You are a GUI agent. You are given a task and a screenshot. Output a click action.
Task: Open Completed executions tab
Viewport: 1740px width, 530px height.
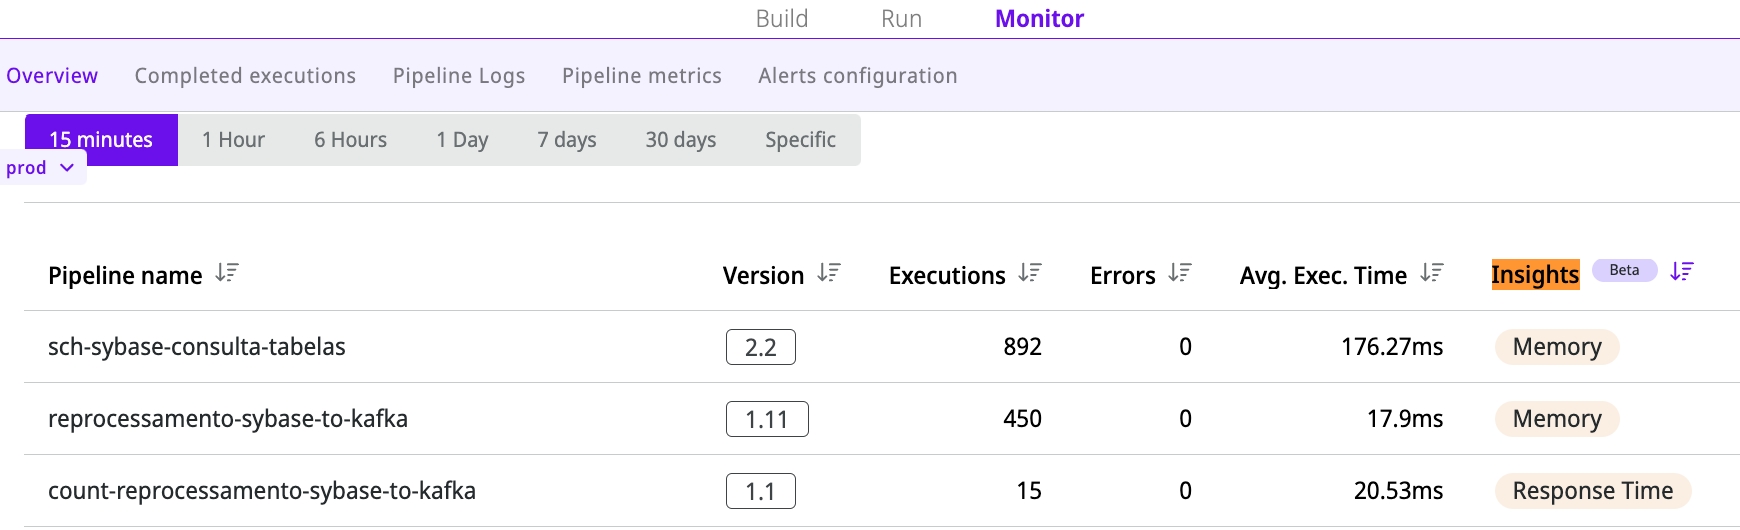click(x=245, y=76)
